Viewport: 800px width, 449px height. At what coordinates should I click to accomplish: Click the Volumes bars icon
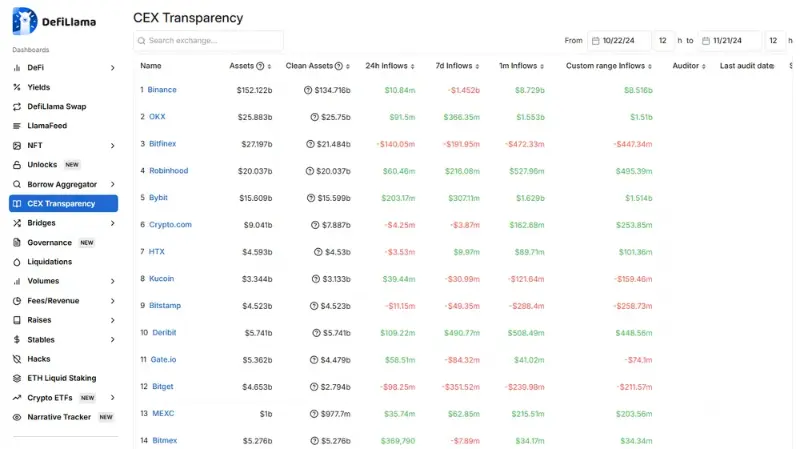(17, 281)
